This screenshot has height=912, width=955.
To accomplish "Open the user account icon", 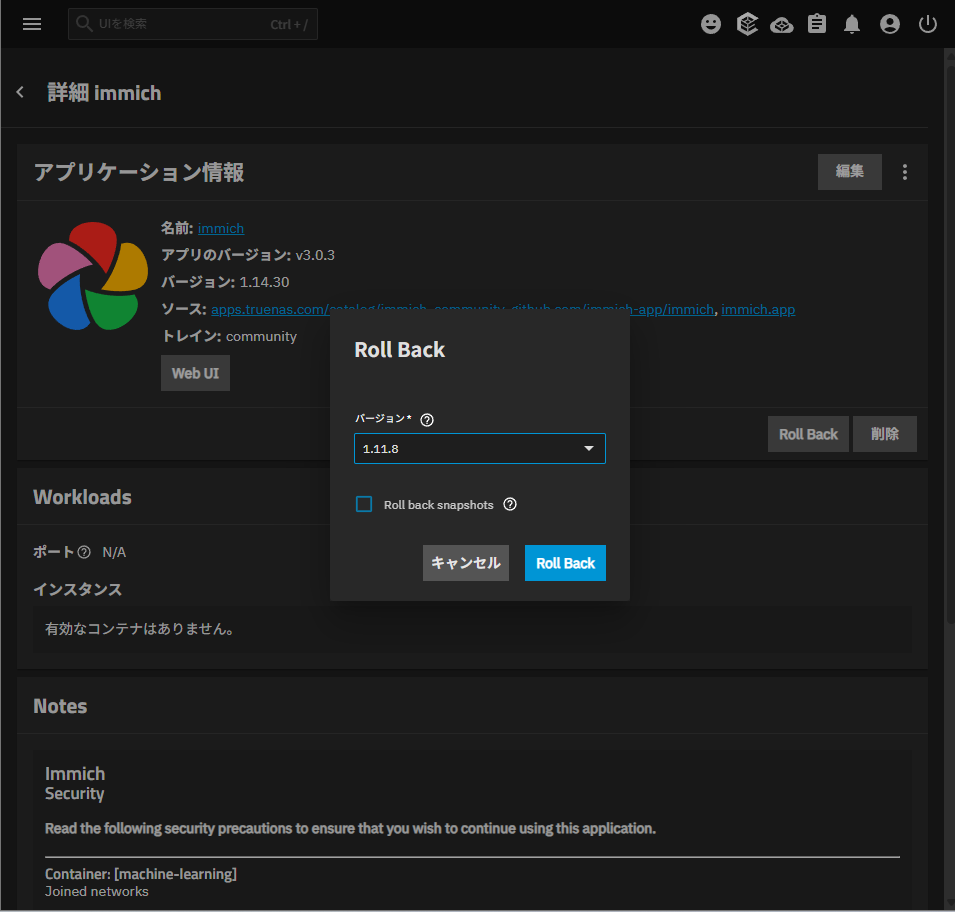I will coord(889,24).
